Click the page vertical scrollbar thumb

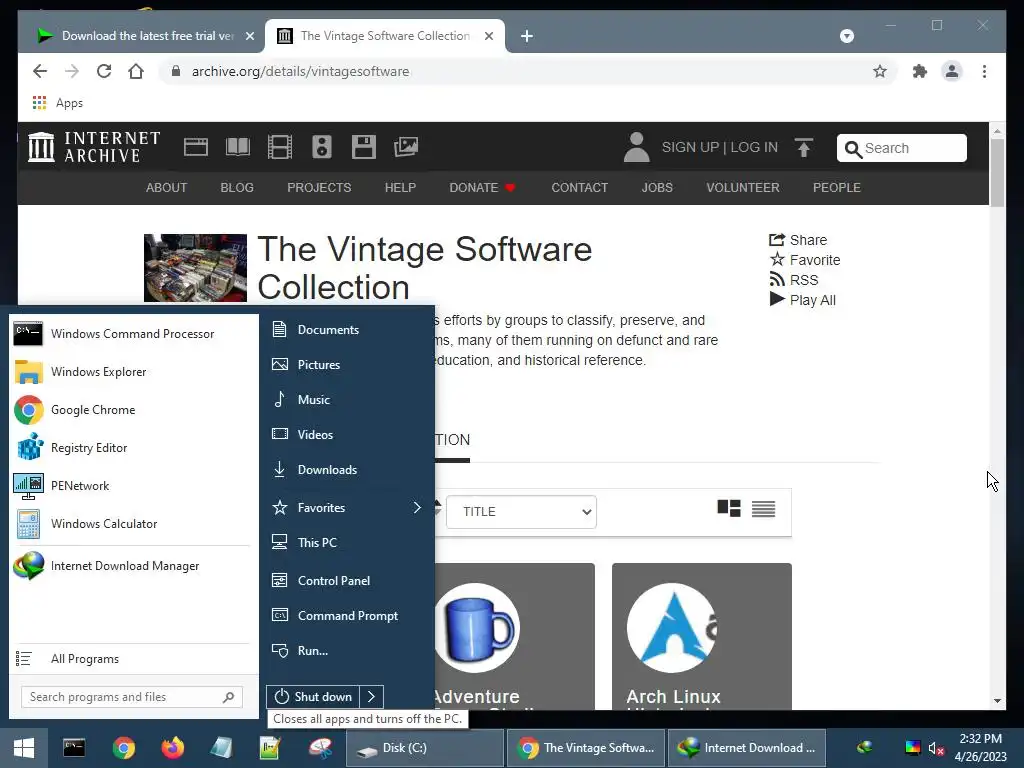click(x=997, y=174)
